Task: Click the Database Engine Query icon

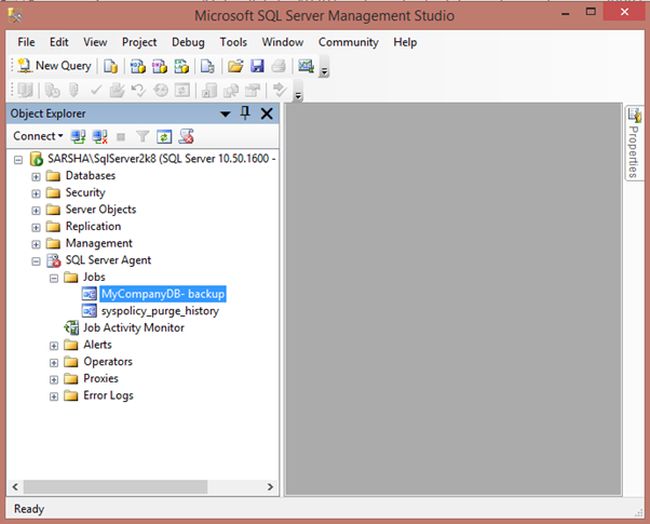Action: tap(111, 66)
